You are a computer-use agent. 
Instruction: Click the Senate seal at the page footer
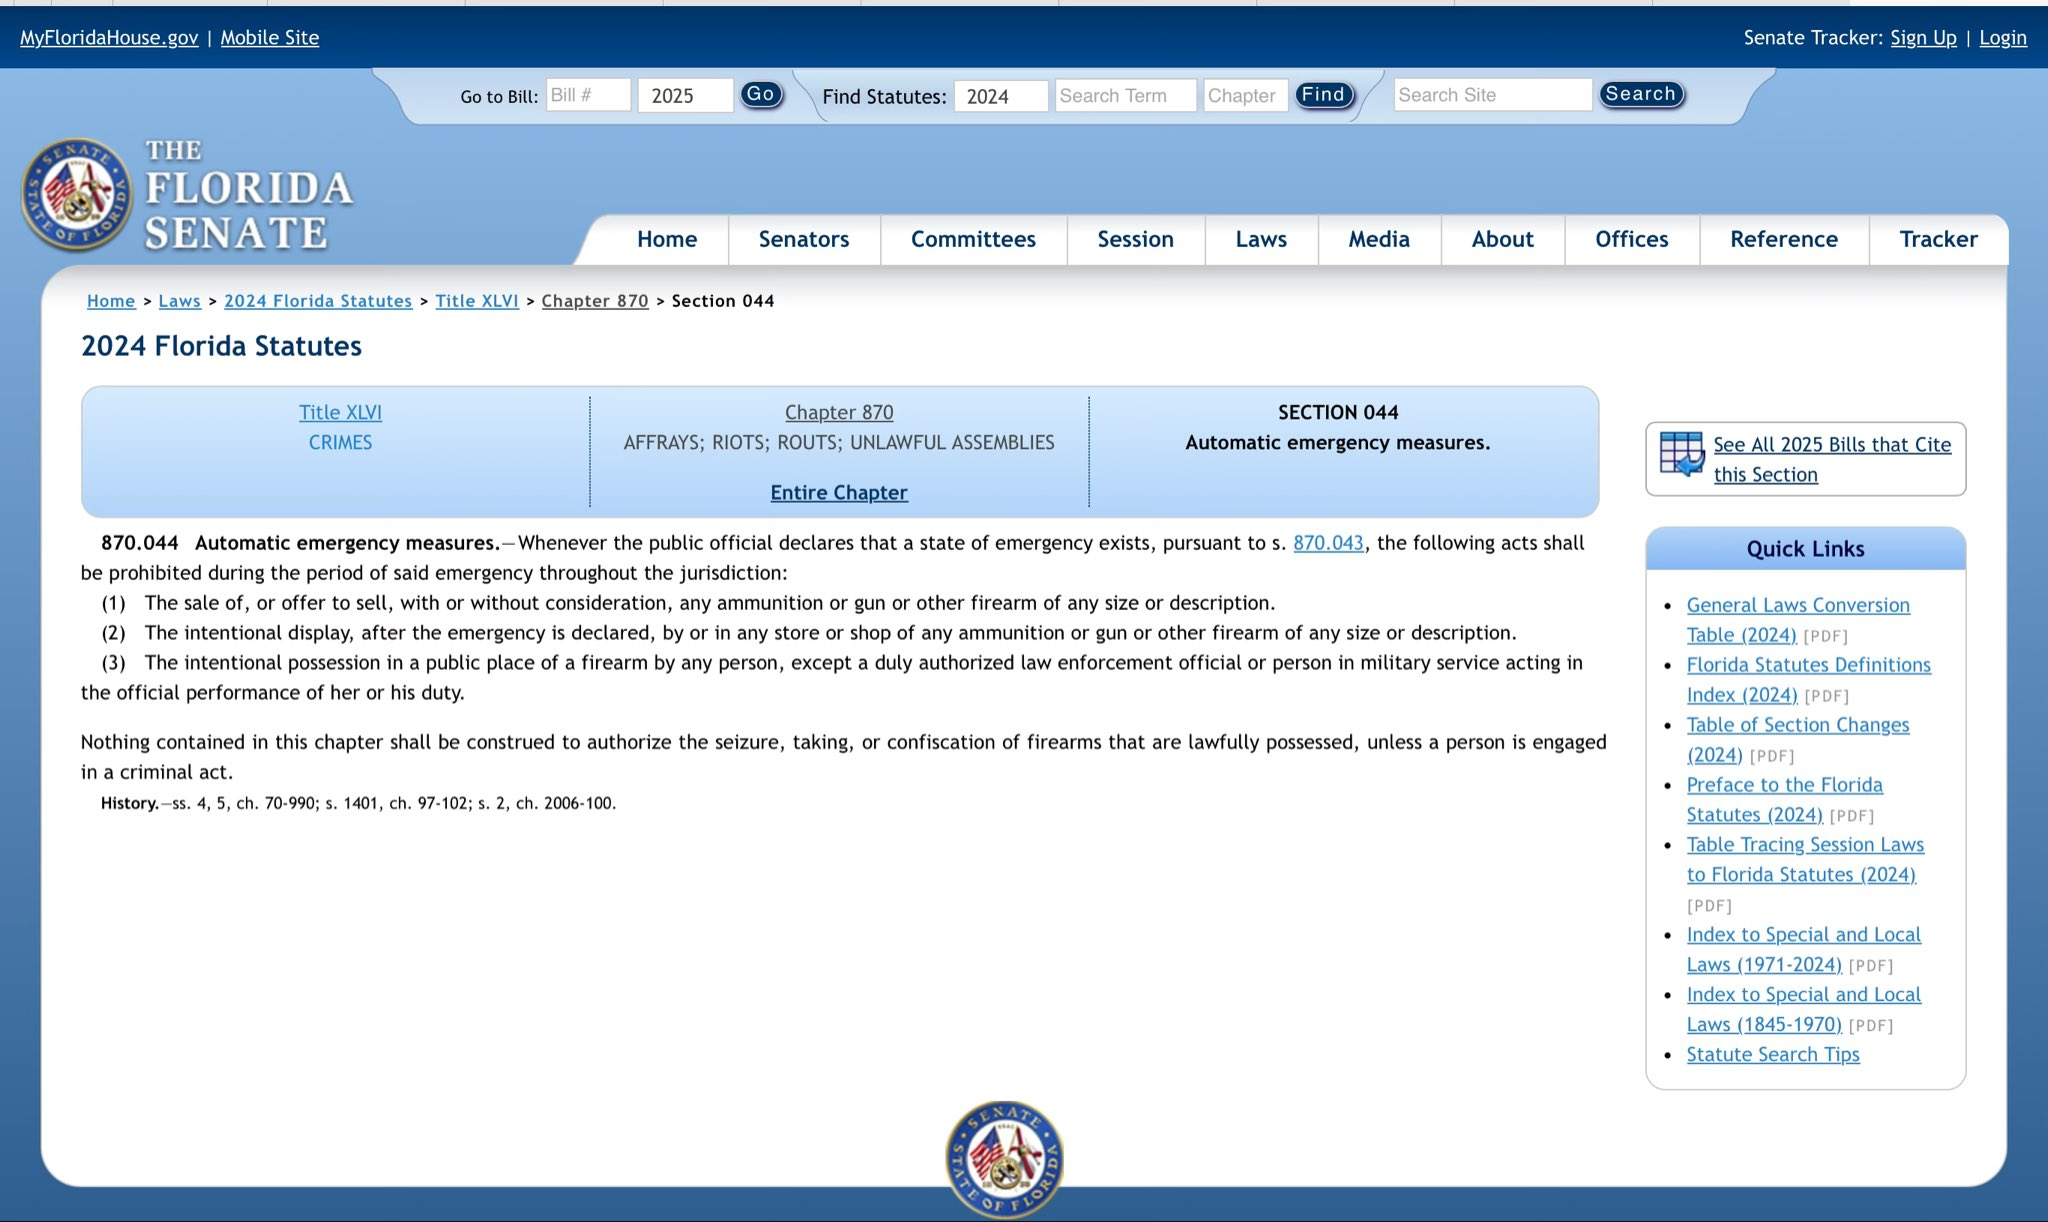click(x=1004, y=1159)
